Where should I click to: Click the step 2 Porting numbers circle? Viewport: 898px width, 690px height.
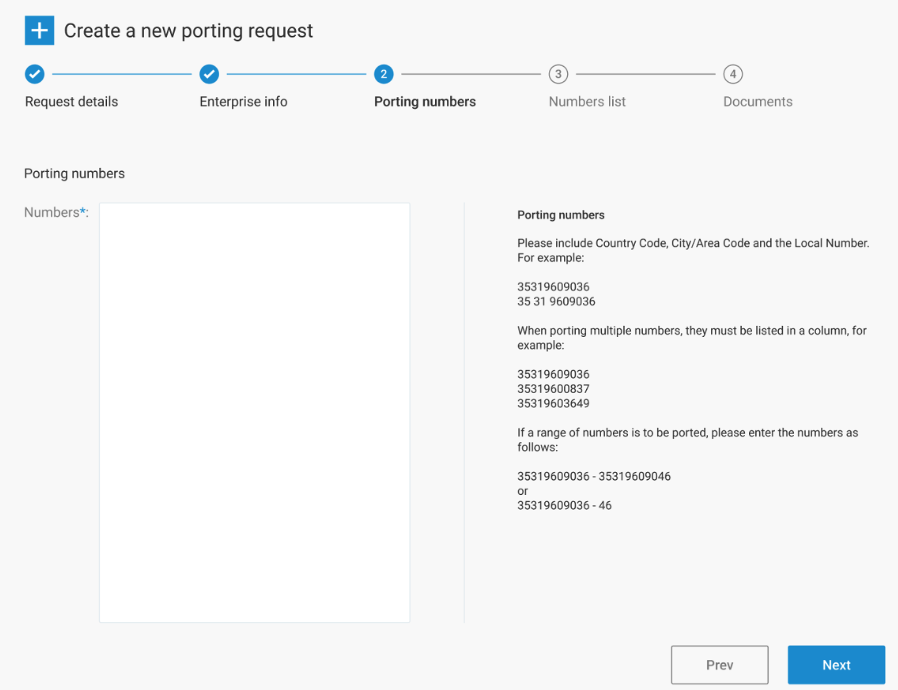(384, 74)
